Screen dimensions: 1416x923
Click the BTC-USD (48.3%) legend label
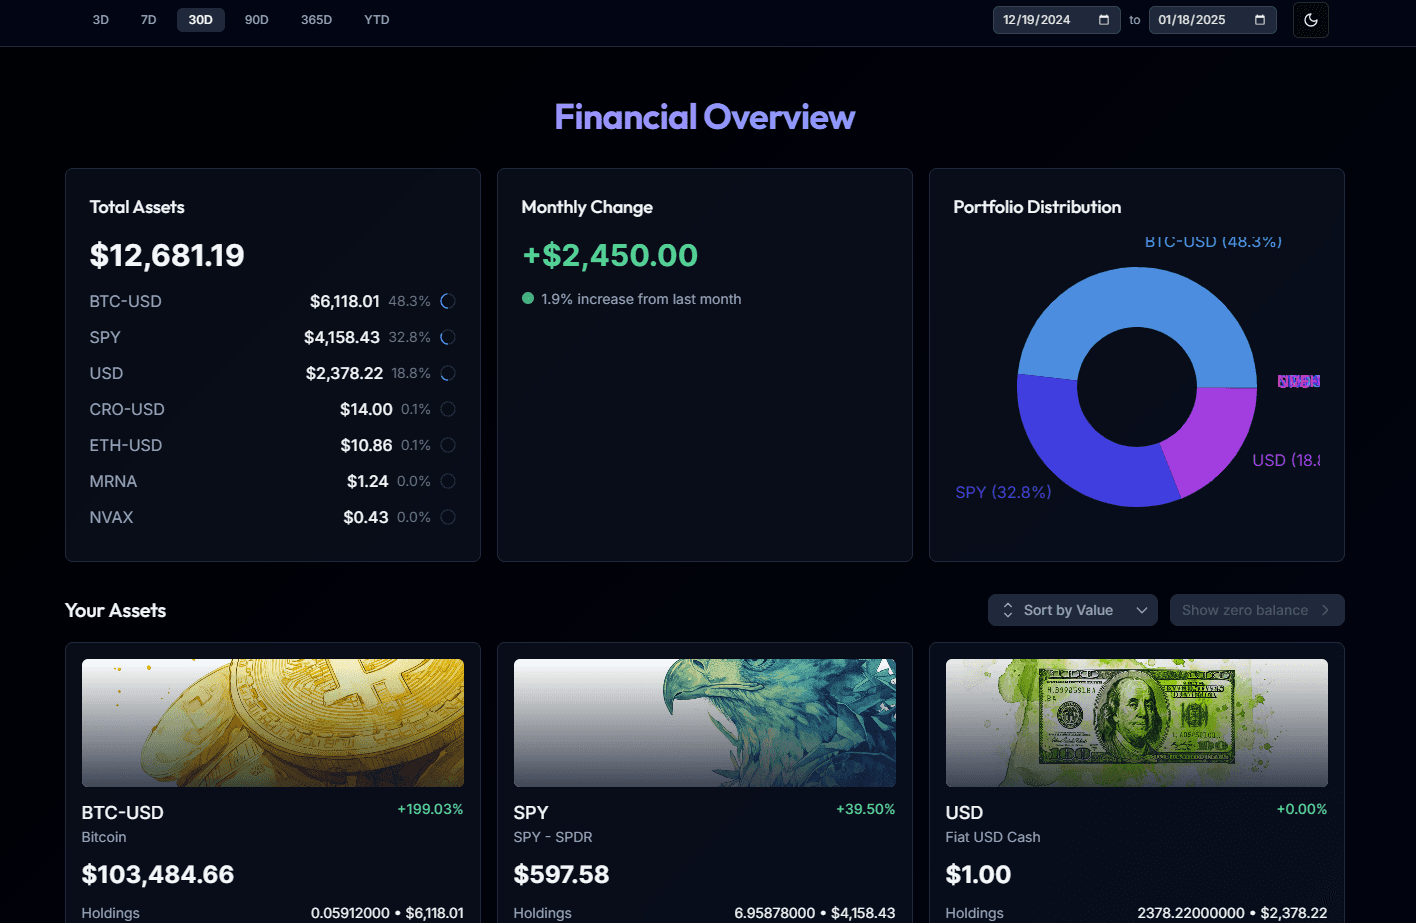[1213, 241]
